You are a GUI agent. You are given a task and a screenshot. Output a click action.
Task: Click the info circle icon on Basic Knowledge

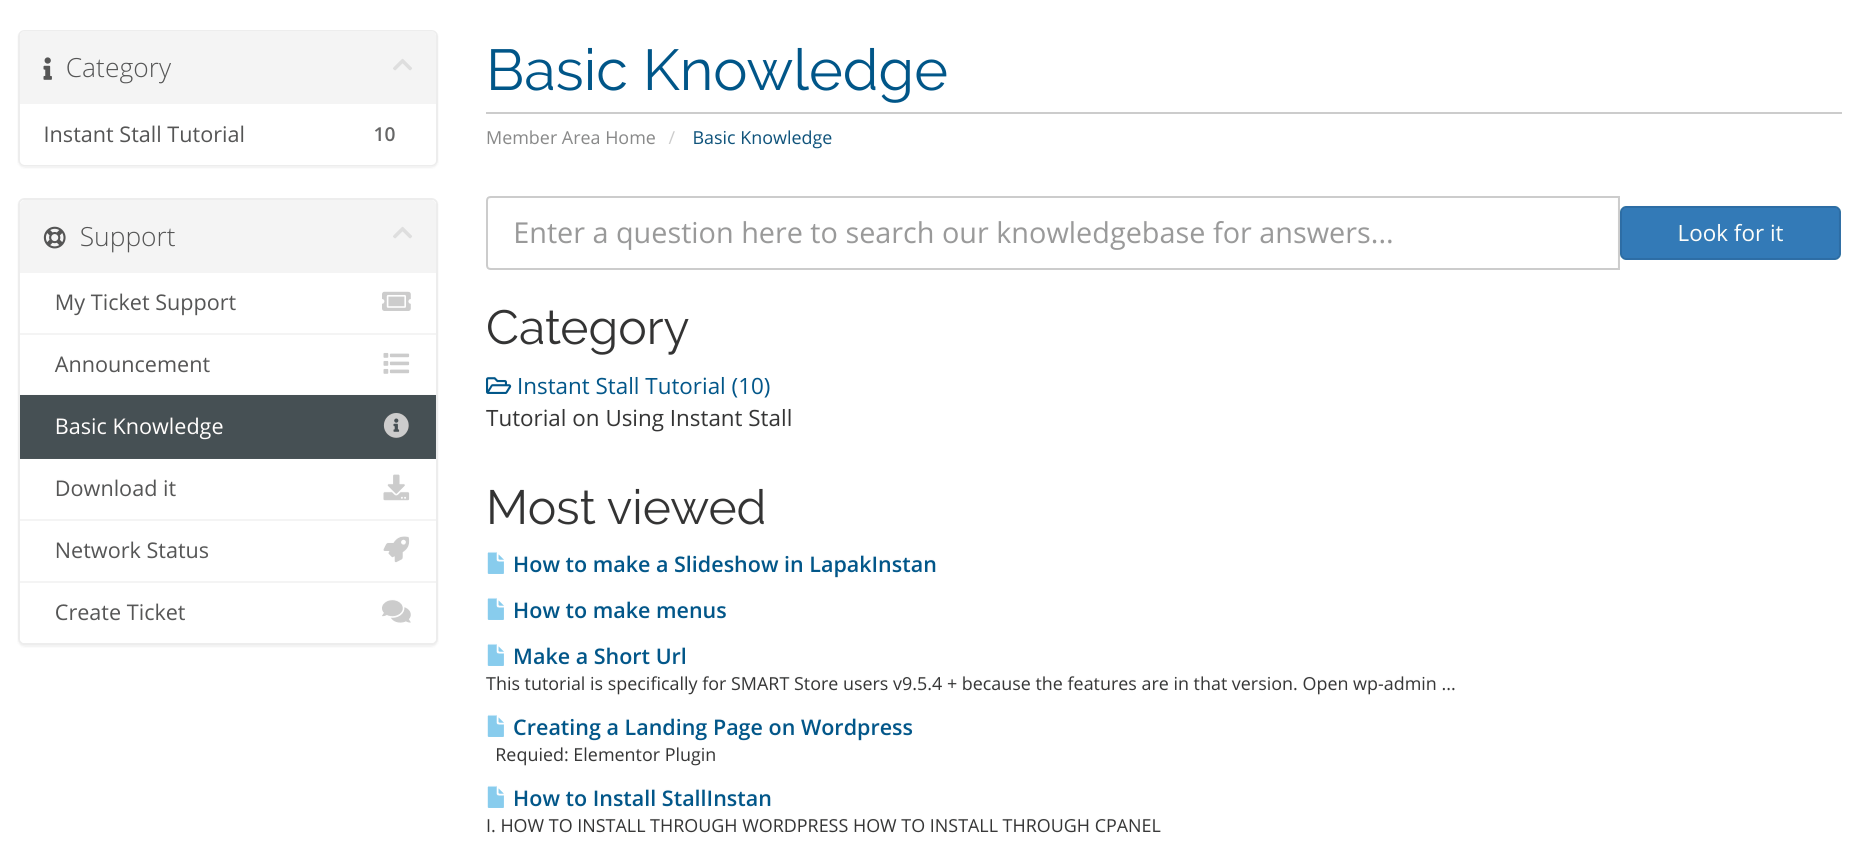point(396,426)
